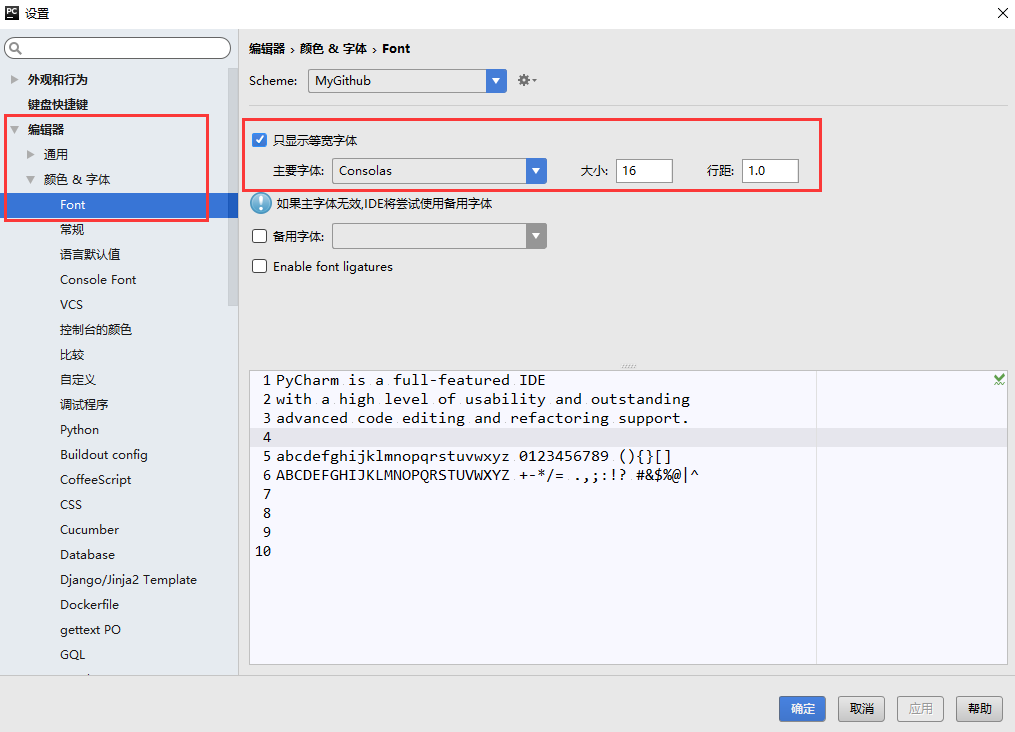Open the Consolas primary font dropdown
This screenshot has height=732, width=1015.
(536, 171)
